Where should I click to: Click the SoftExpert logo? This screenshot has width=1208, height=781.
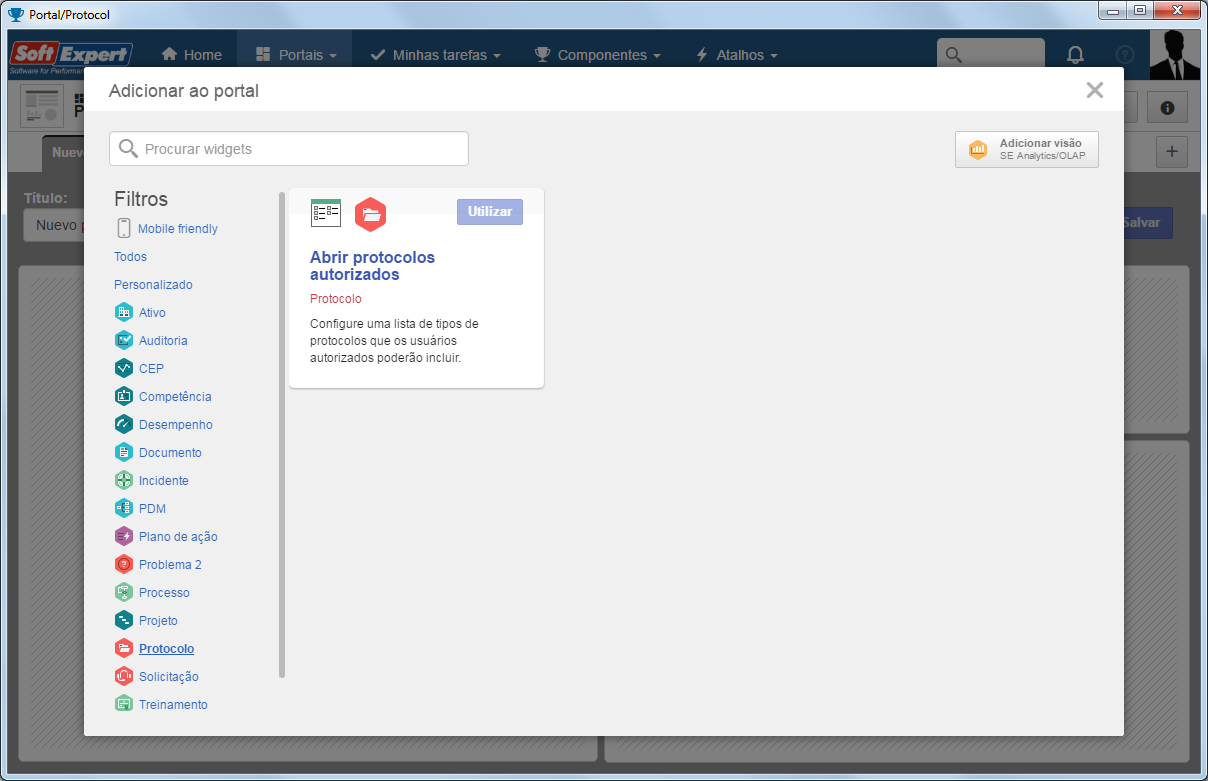[x=70, y=56]
